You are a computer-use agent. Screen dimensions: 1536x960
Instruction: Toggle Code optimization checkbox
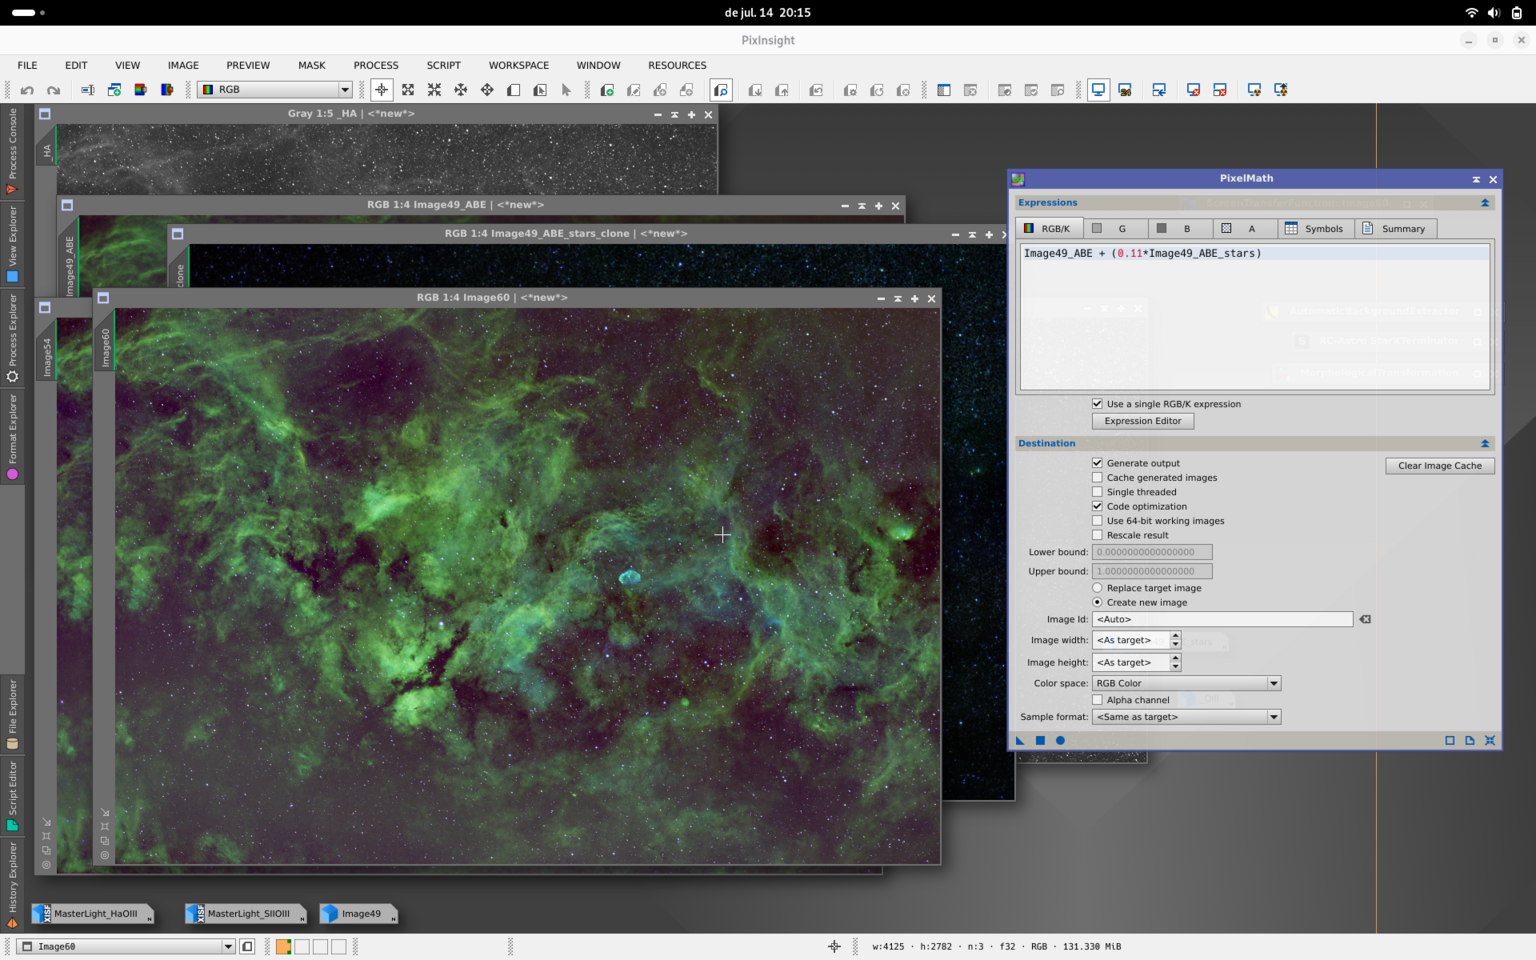[x=1097, y=507]
